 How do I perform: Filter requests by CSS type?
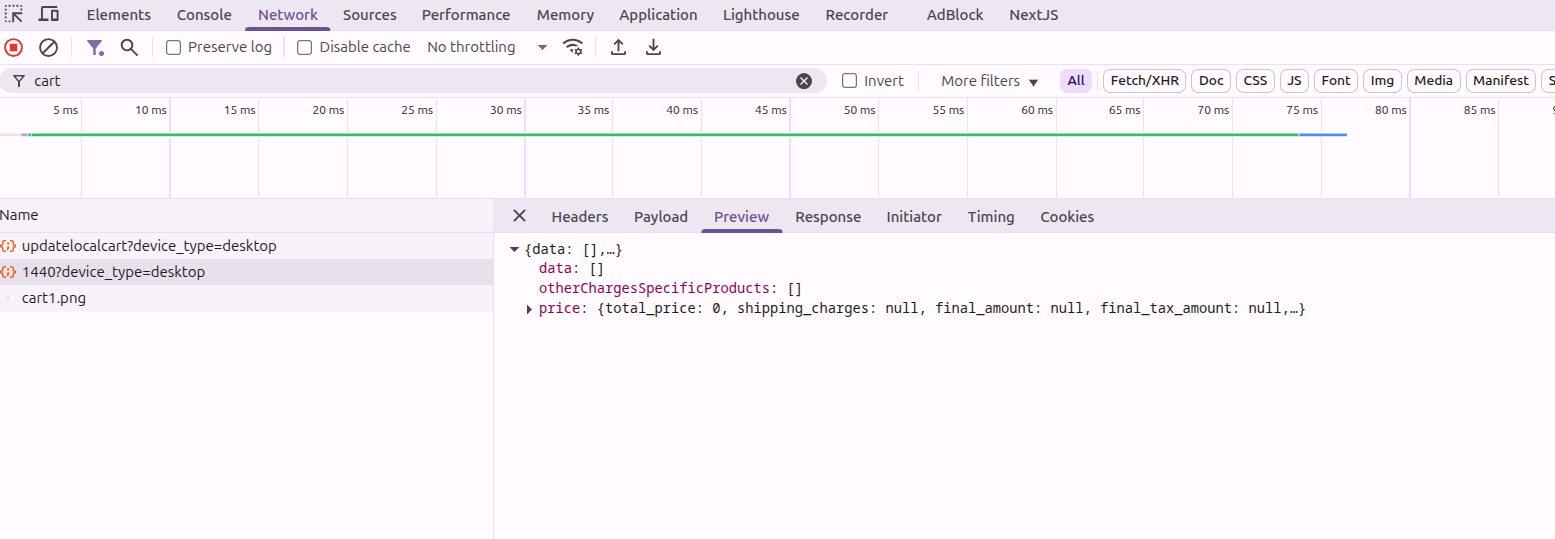click(1255, 81)
